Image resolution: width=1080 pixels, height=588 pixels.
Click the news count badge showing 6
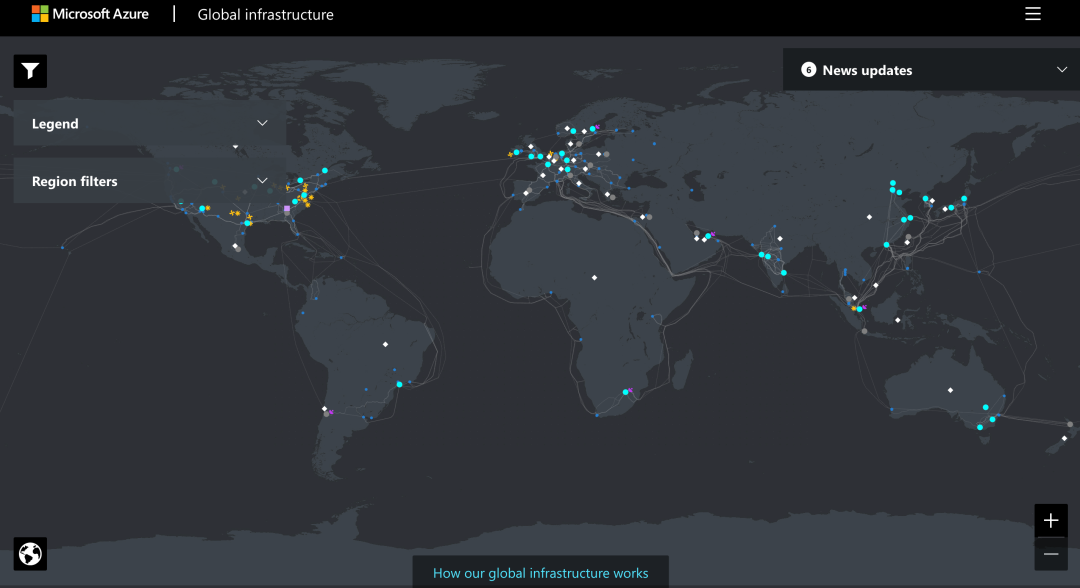809,70
